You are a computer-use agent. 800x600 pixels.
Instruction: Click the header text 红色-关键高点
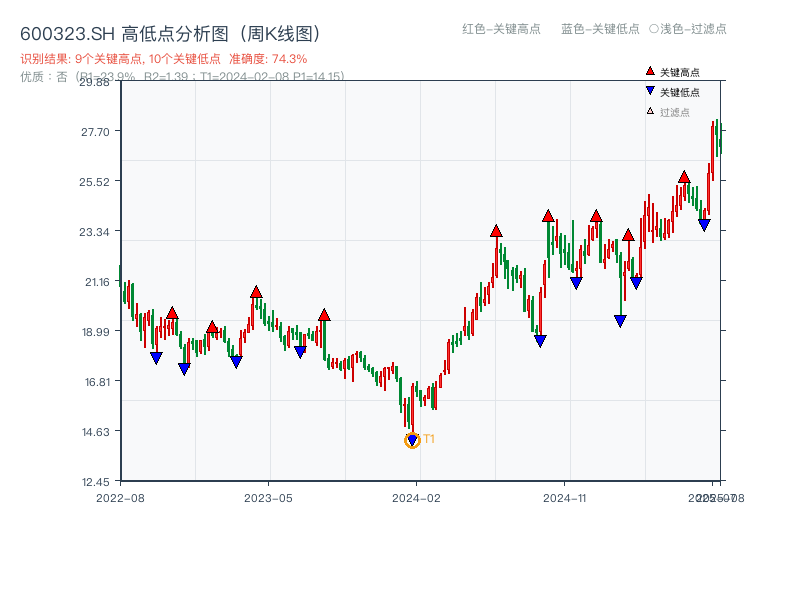(501, 29)
